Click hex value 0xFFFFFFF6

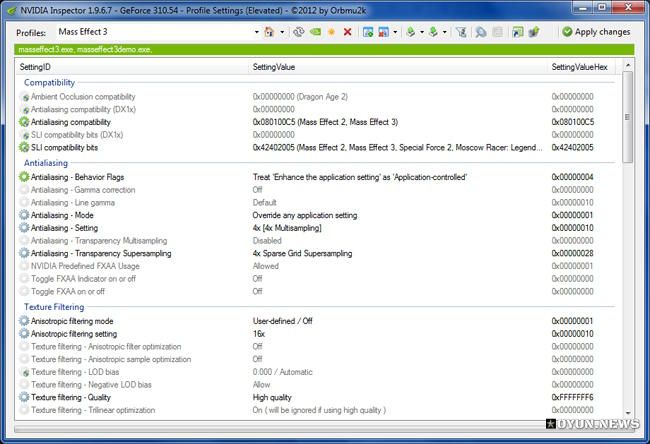click(572, 398)
